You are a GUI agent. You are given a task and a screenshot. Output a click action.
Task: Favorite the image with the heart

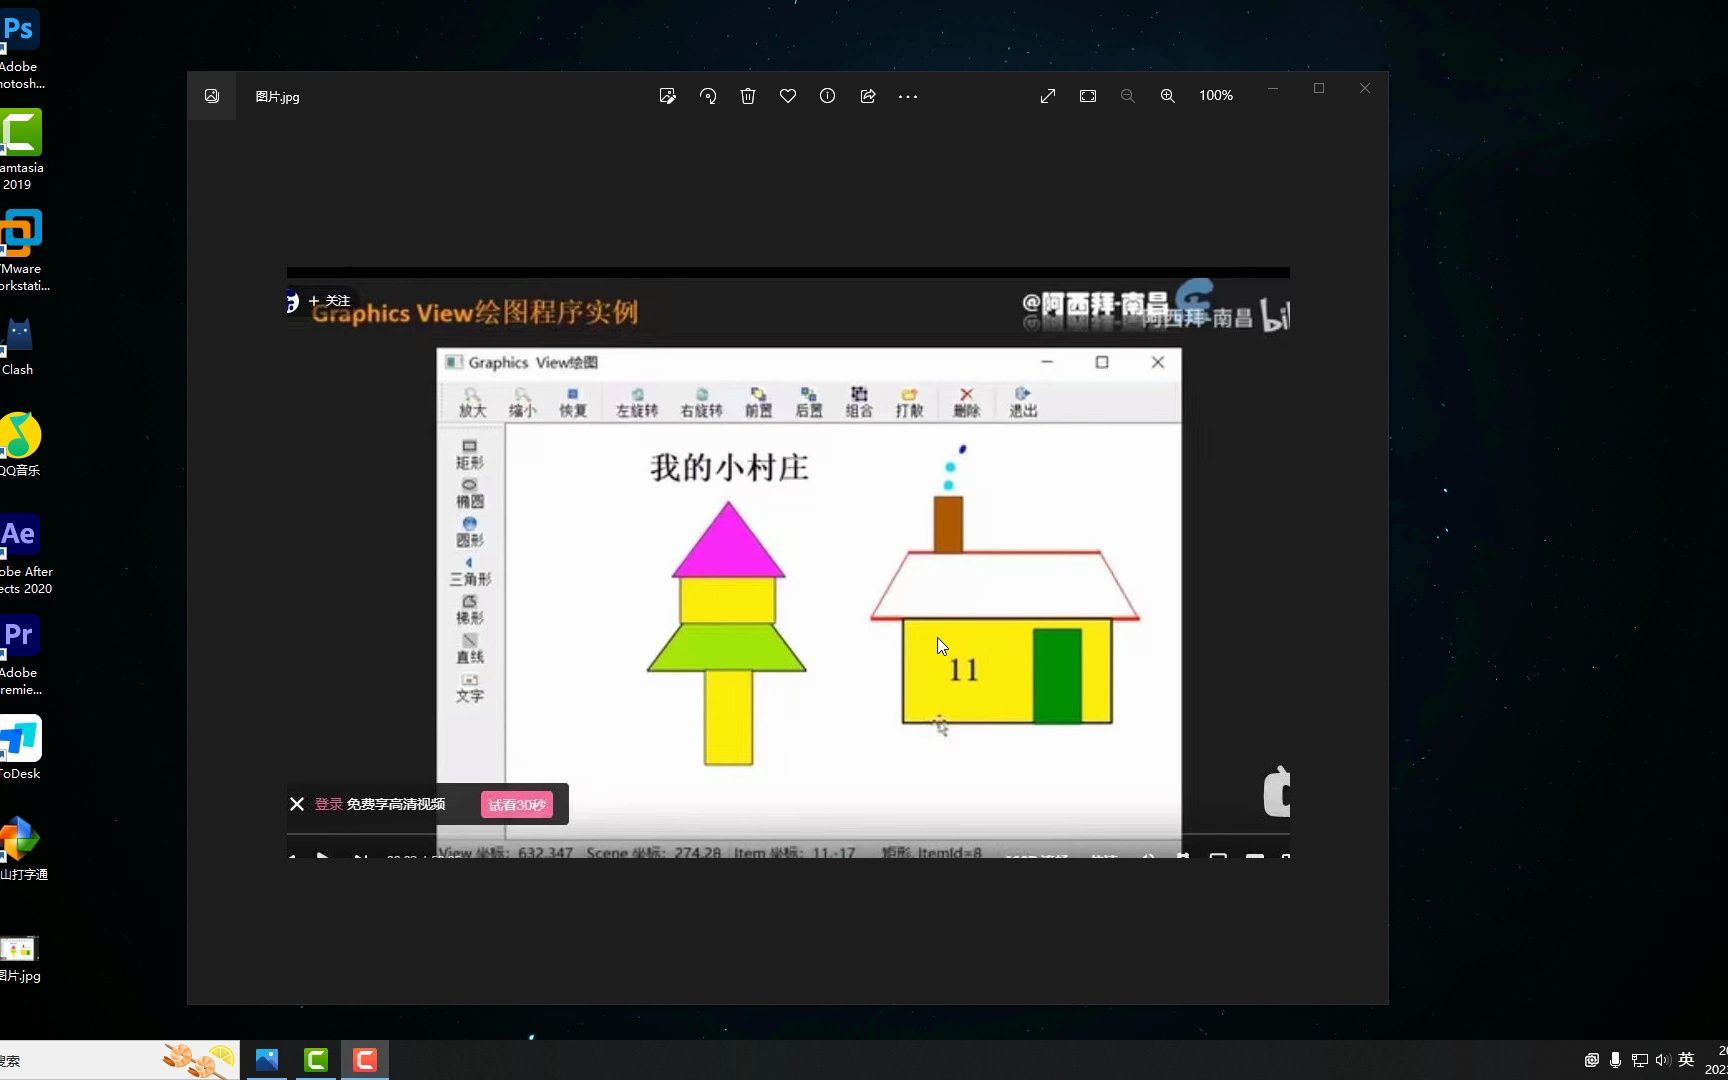[788, 95]
